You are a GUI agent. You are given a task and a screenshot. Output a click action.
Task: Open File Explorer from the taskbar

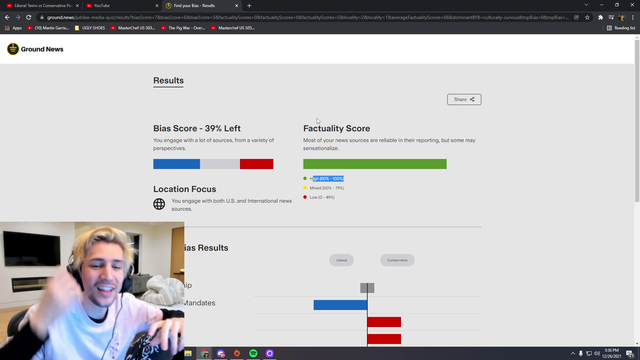coord(188,353)
